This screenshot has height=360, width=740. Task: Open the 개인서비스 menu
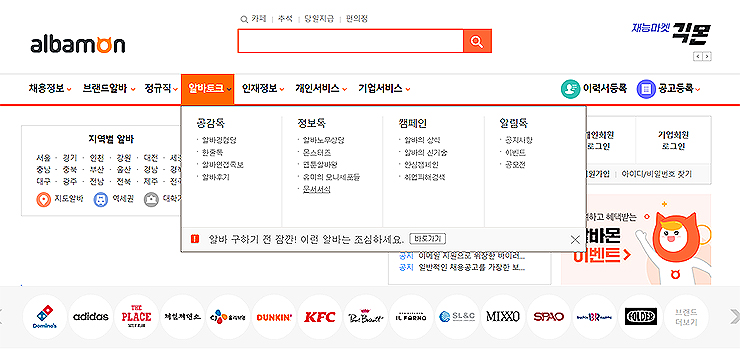pyautogui.click(x=321, y=88)
